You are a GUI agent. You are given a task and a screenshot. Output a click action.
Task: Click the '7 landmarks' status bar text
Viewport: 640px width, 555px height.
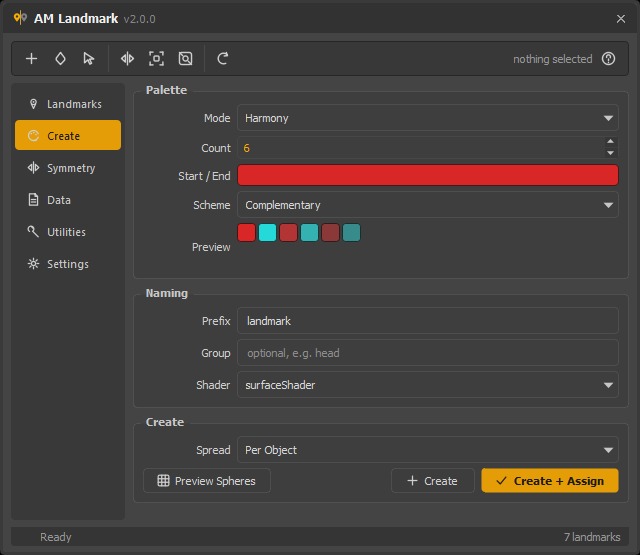pyautogui.click(x=592, y=537)
